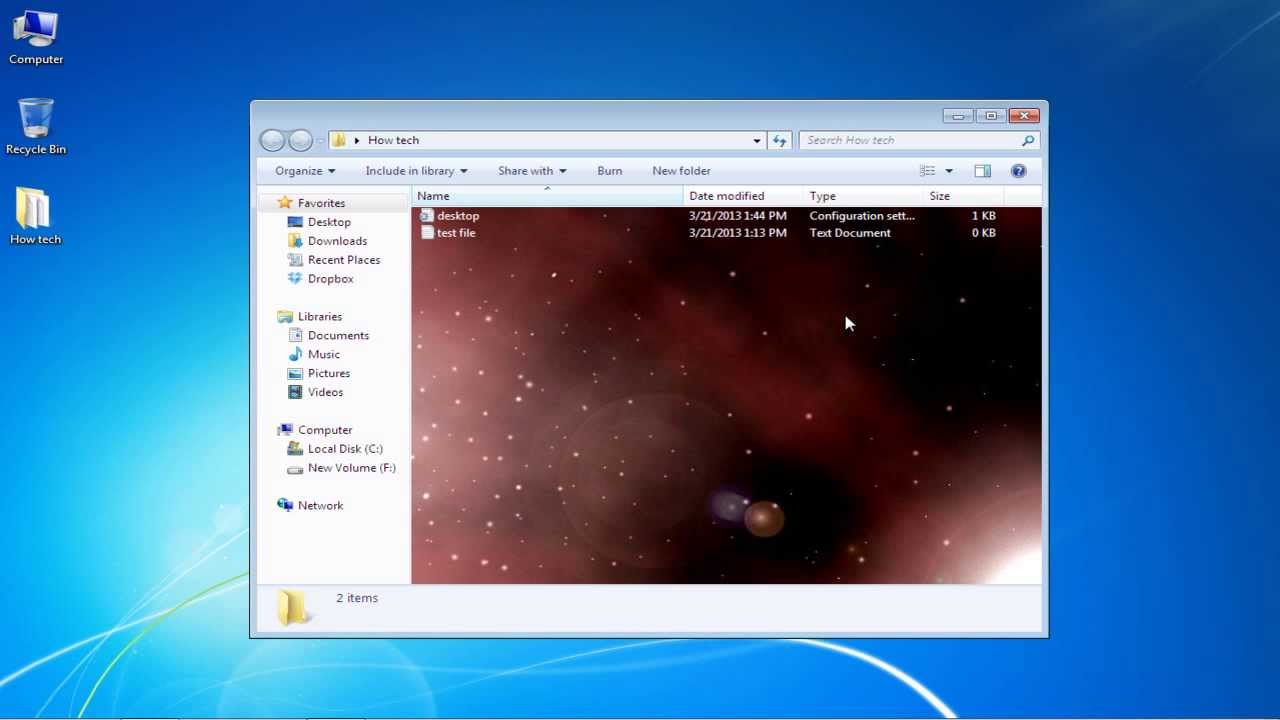
Task: Create a New folder from the toolbar
Action: click(681, 171)
